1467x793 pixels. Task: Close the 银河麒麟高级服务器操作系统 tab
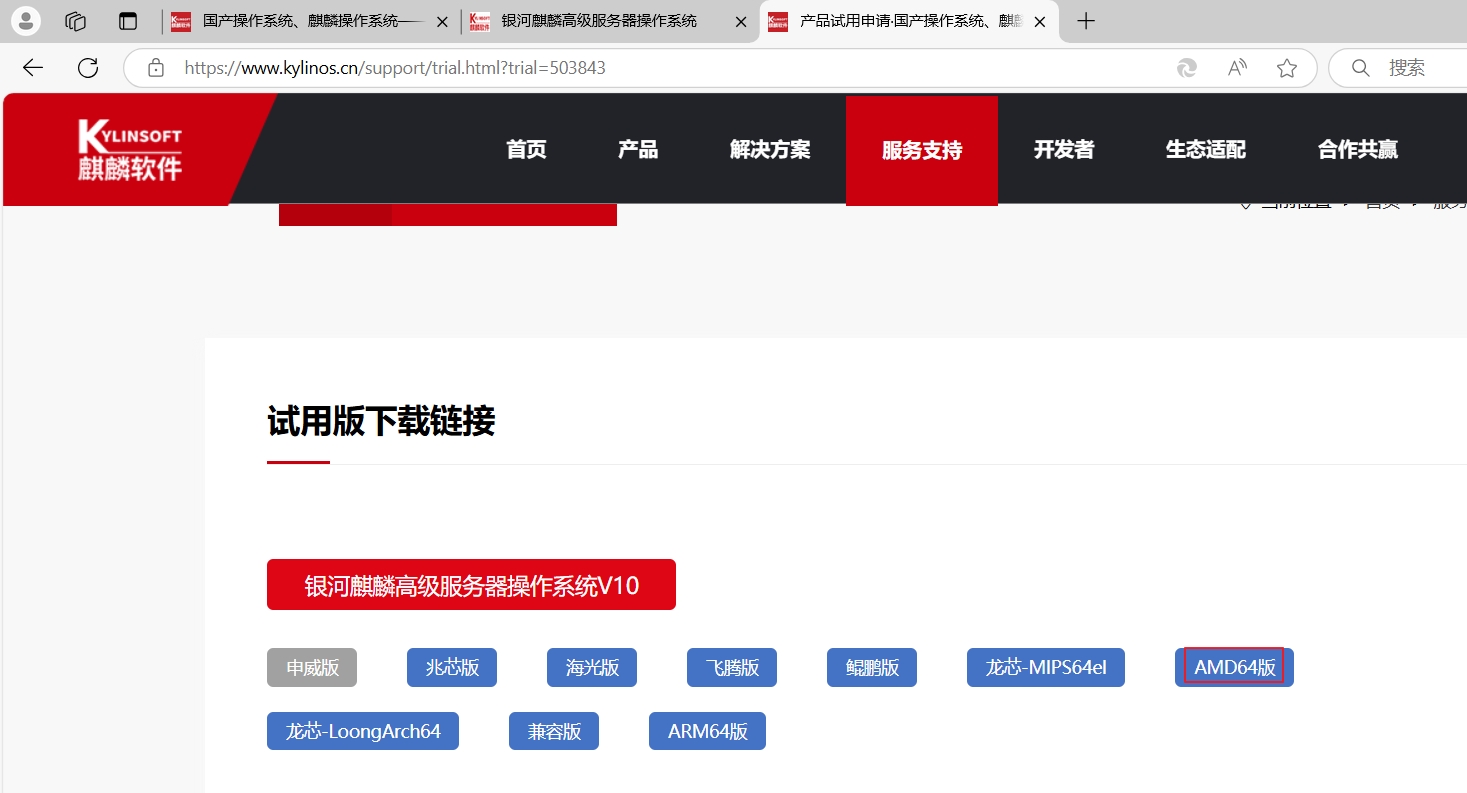741,21
